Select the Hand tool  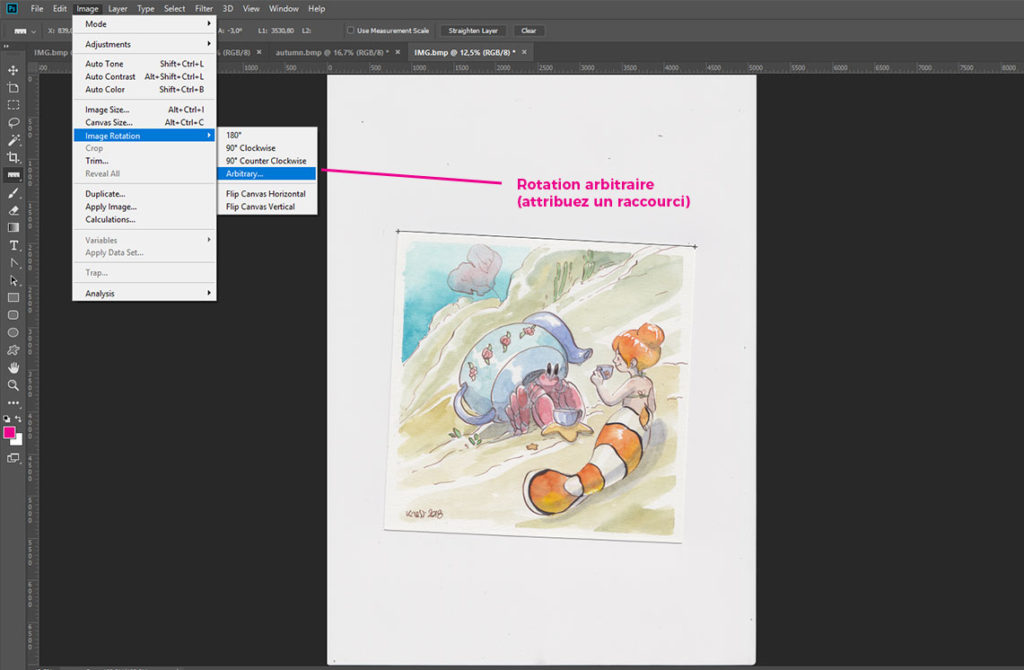click(x=13, y=368)
